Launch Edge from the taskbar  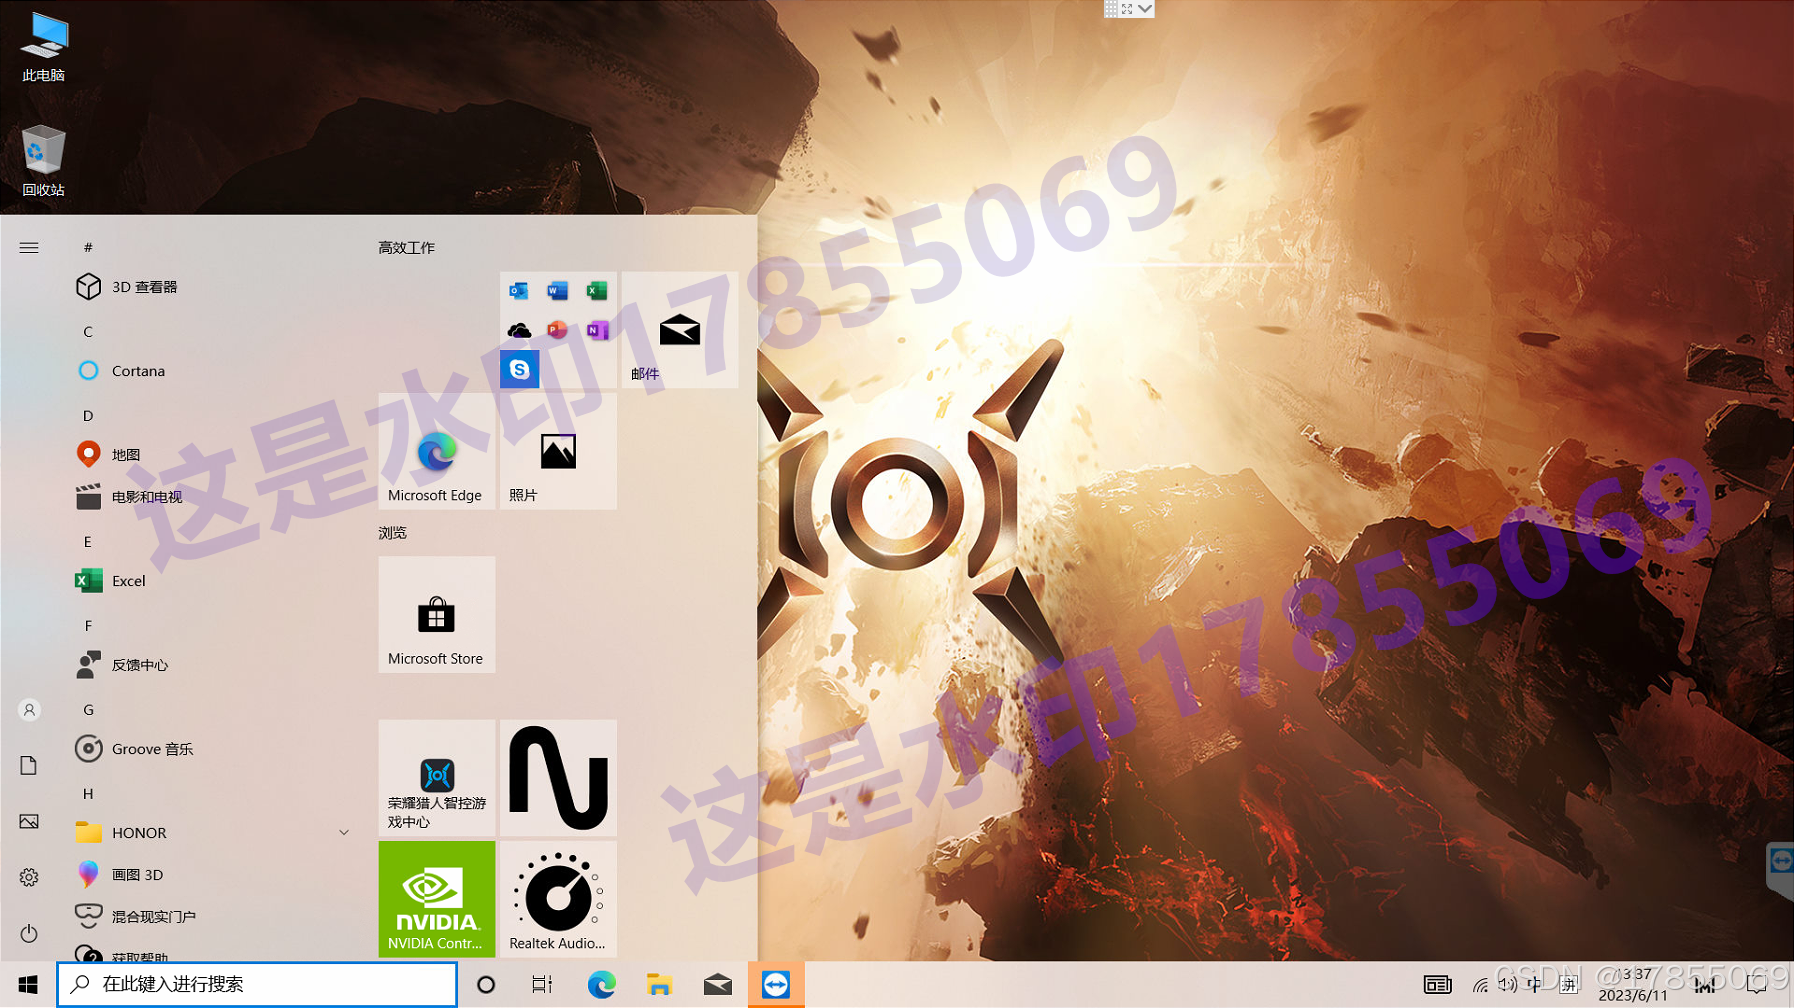[601, 985]
